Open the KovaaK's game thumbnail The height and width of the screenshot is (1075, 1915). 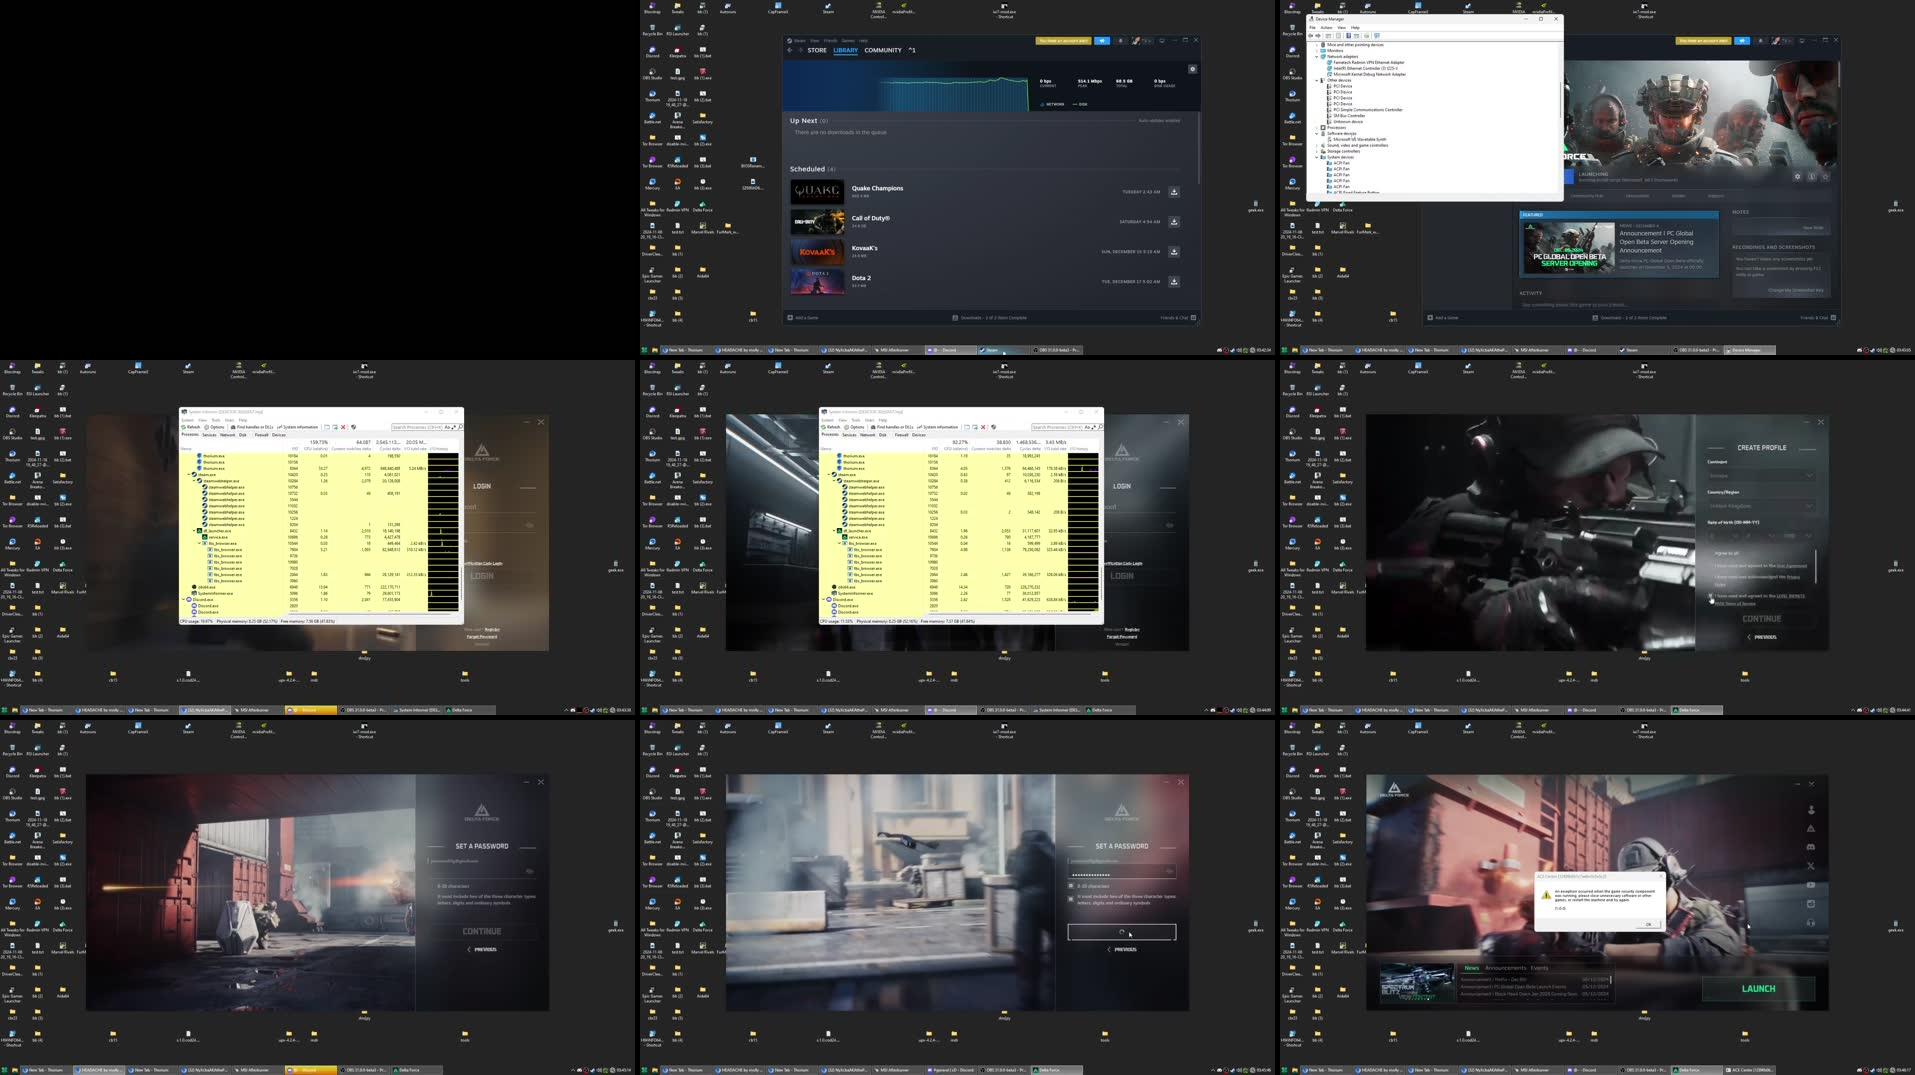click(x=817, y=252)
